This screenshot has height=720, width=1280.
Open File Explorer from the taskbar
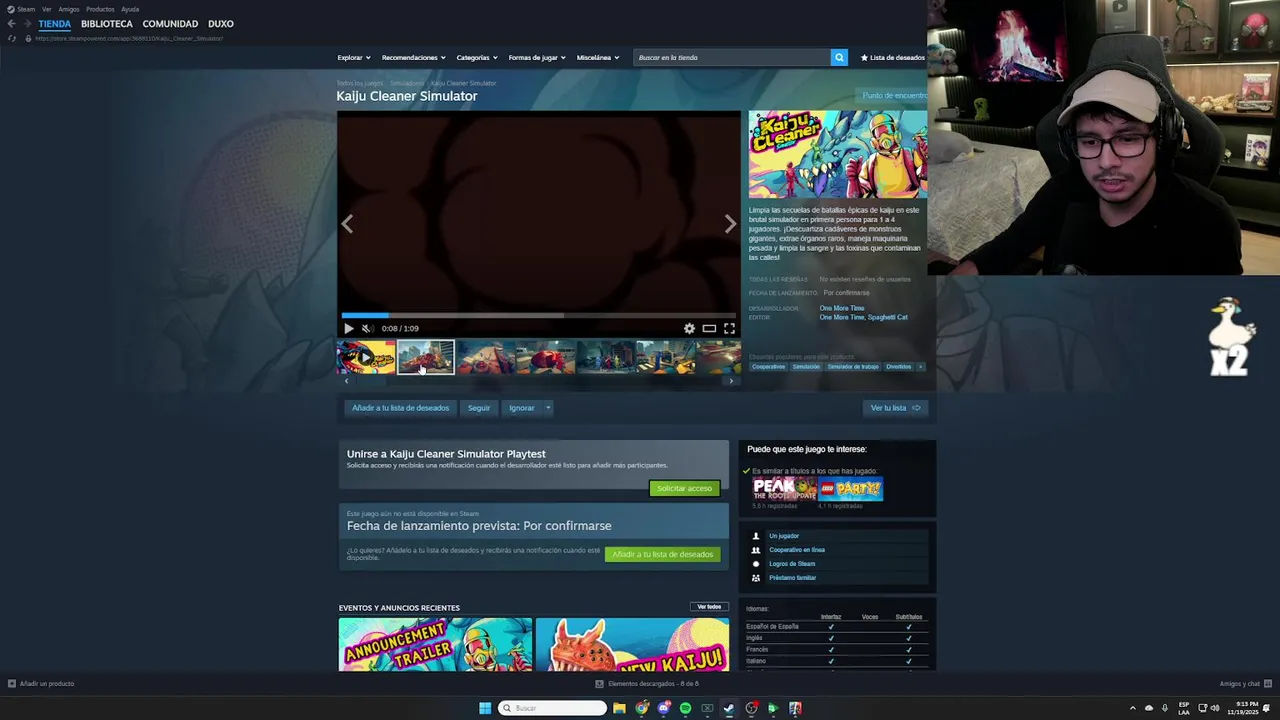pyautogui.click(x=619, y=708)
